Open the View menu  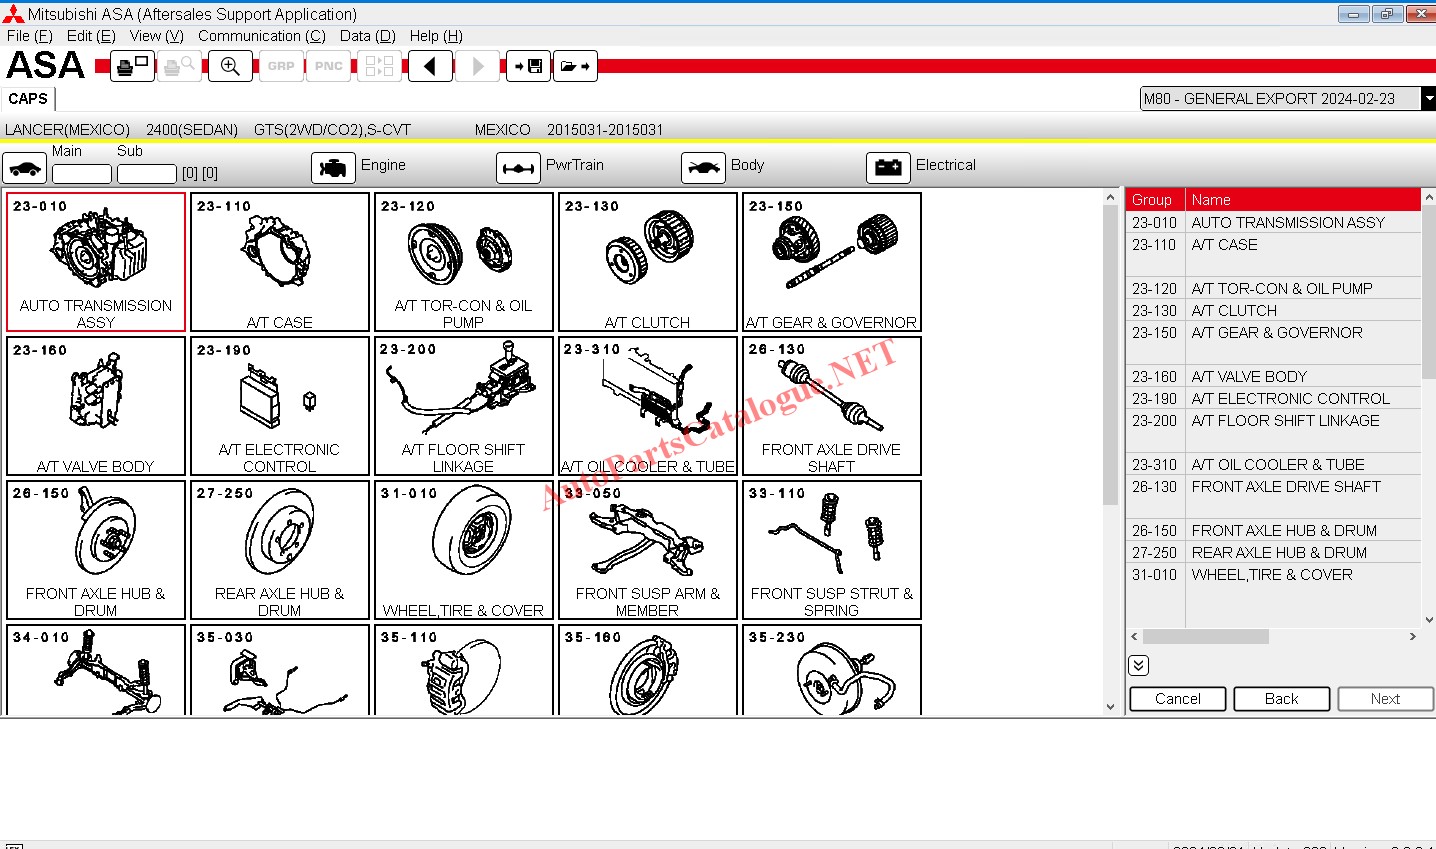[x=157, y=36]
